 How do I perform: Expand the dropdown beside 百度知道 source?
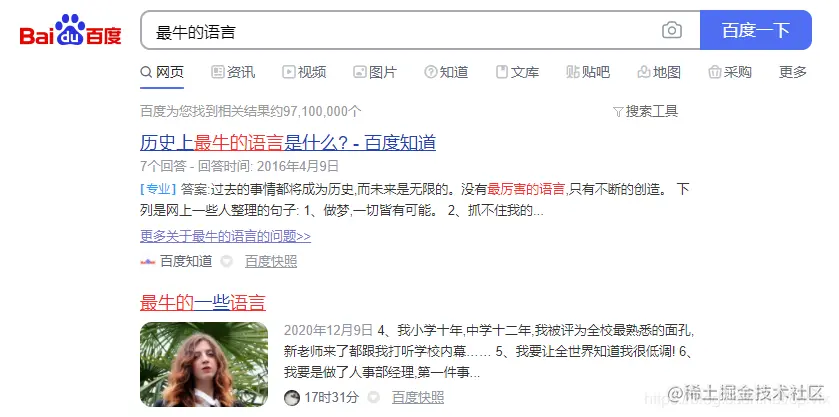(227, 261)
